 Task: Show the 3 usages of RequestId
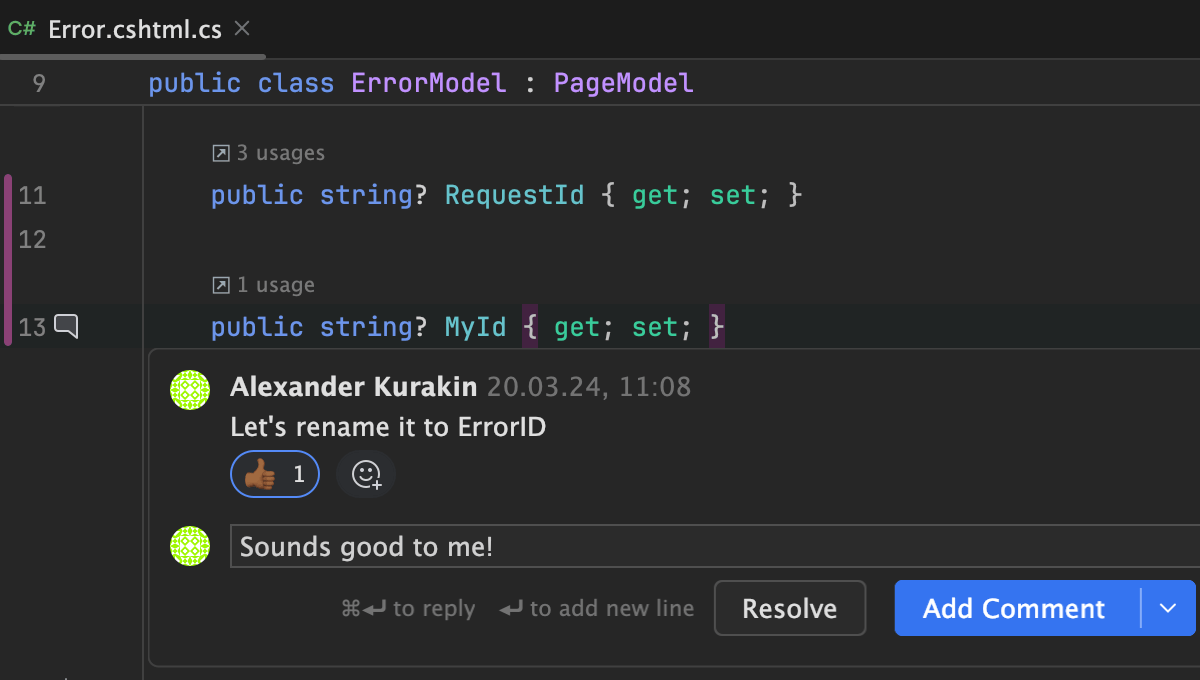(x=280, y=153)
